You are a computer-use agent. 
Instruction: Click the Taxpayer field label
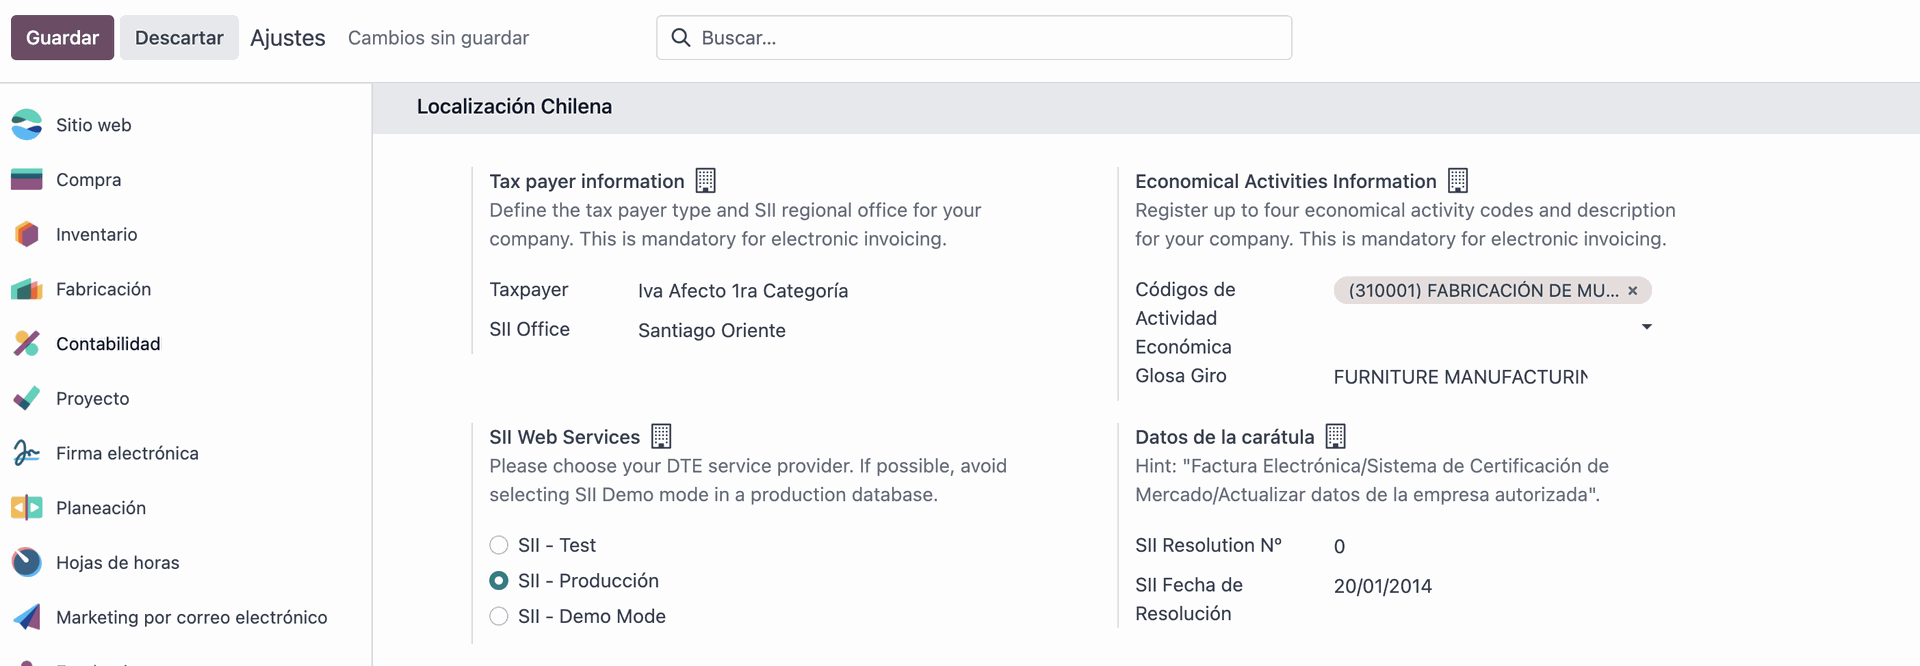[x=529, y=290]
